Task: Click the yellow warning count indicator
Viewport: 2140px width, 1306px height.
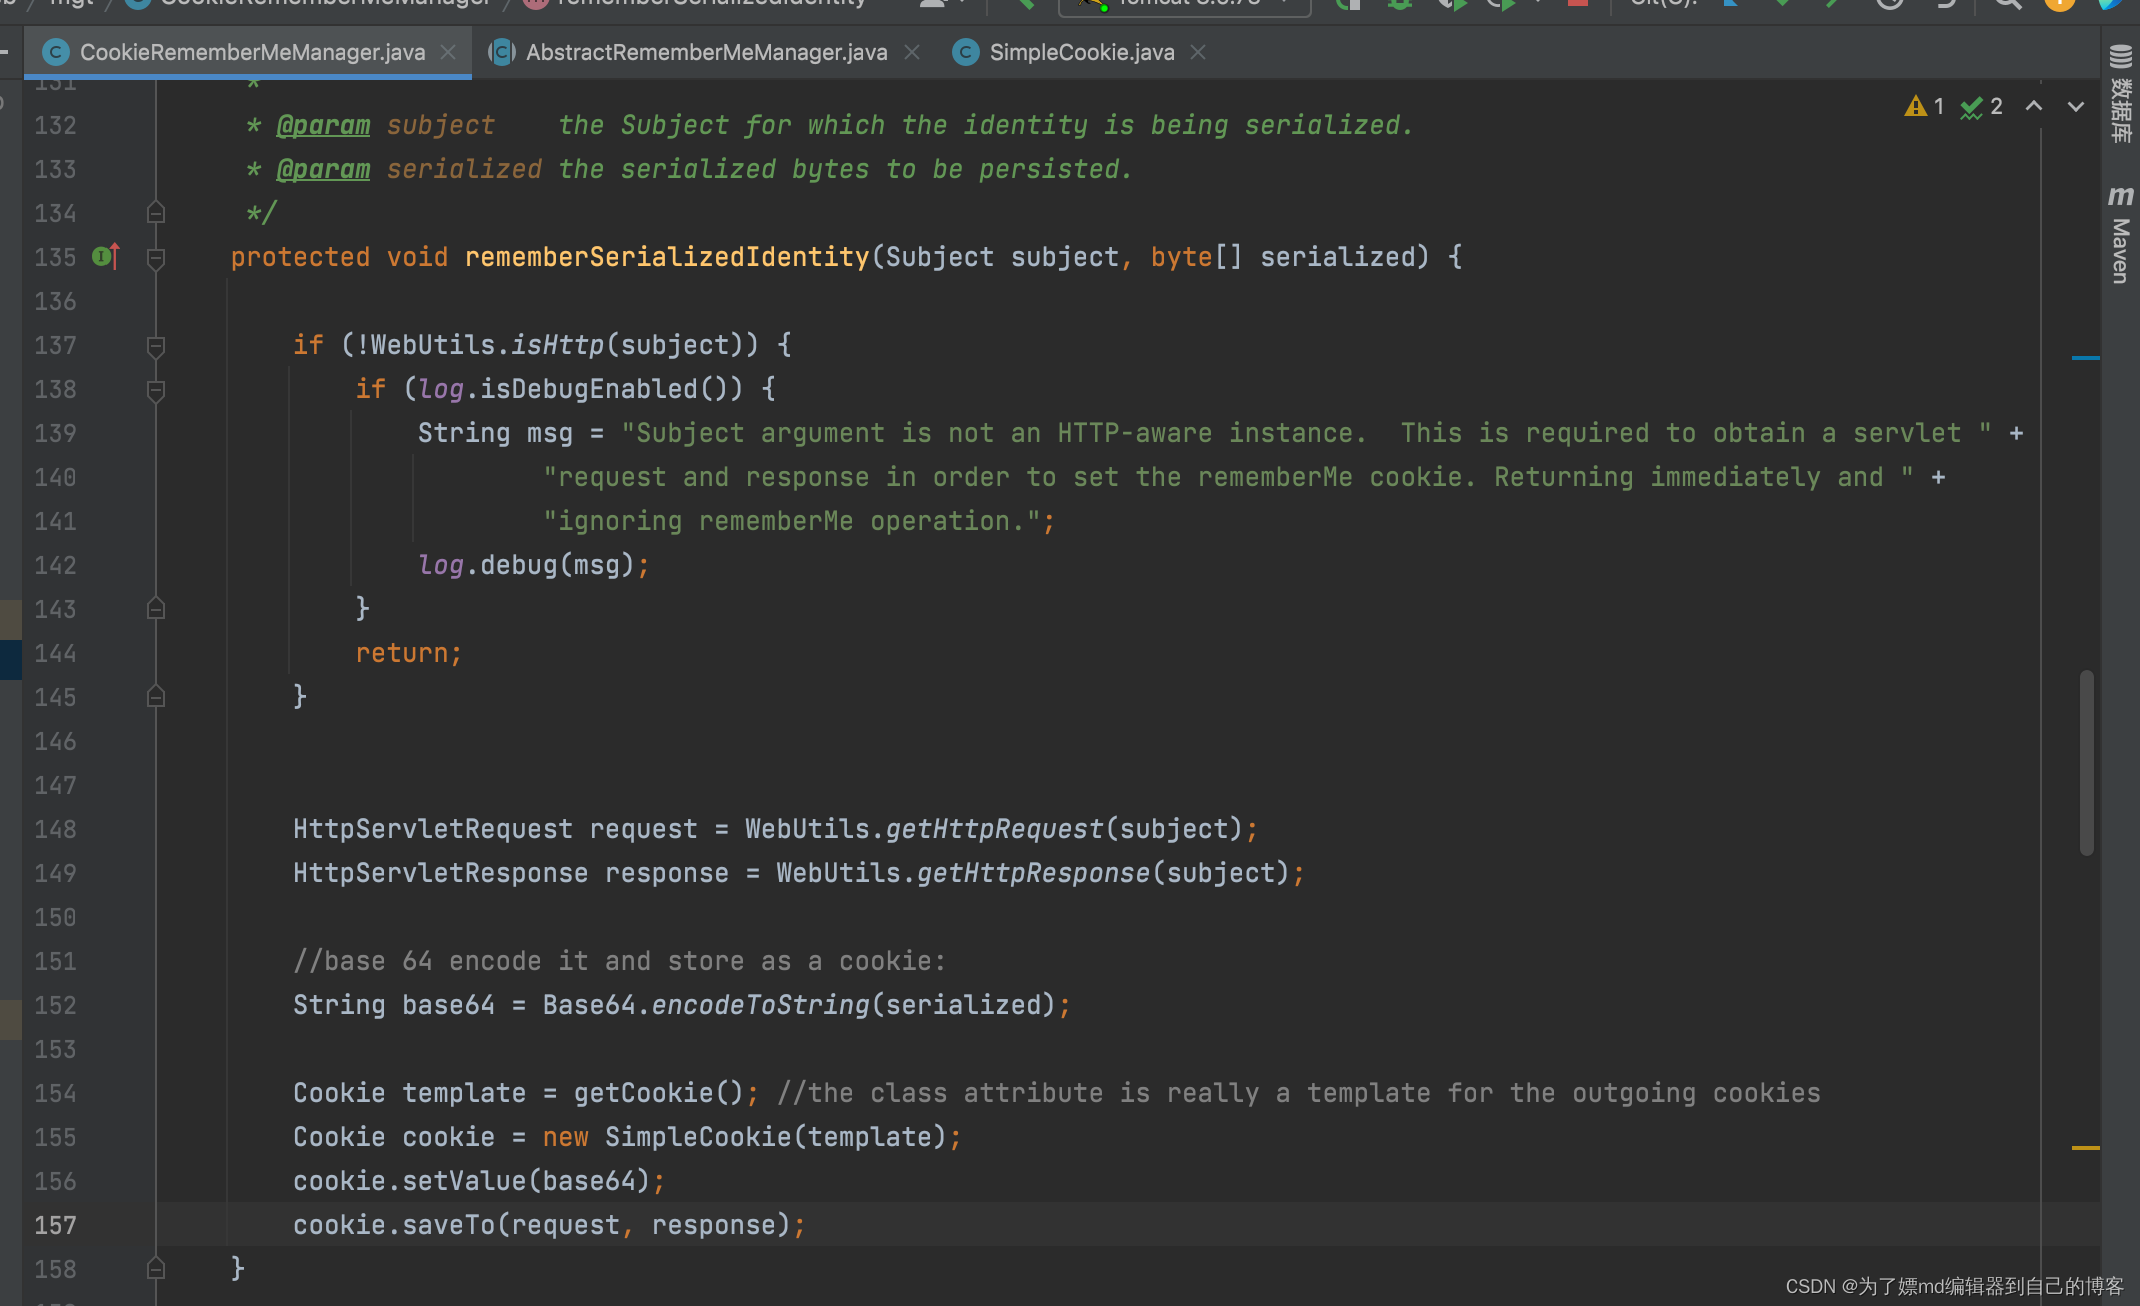Action: 1925,106
